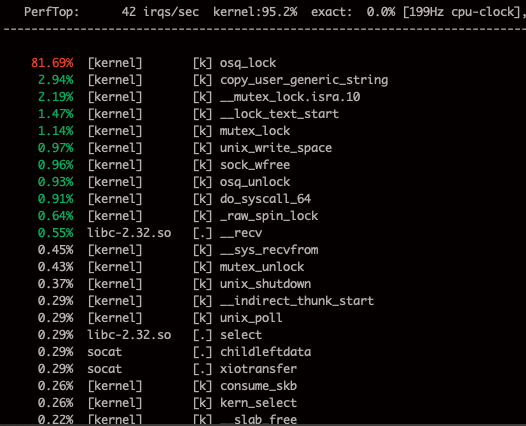Screen dimensions: 526x426
Task: Select the 1.14% value
Action: click(x=55, y=131)
